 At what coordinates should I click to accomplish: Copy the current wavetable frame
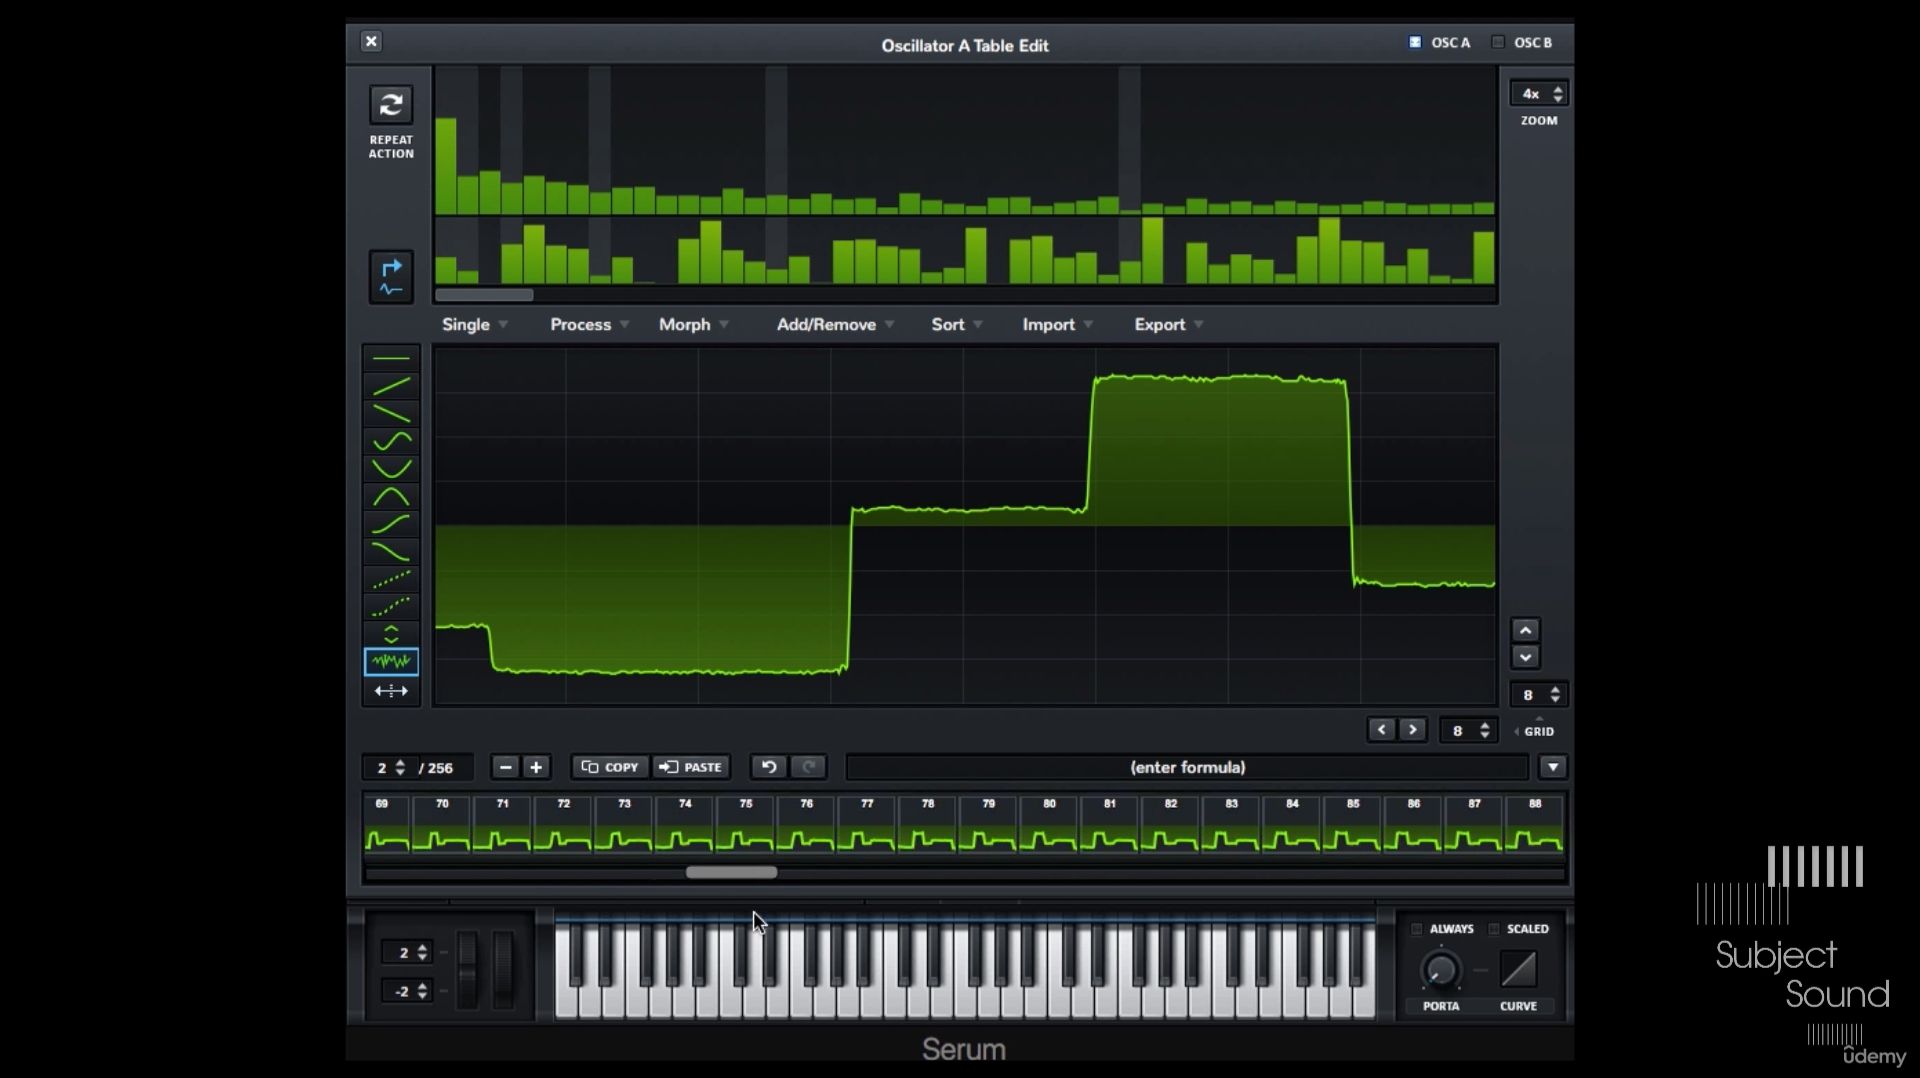[x=610, y=767]
